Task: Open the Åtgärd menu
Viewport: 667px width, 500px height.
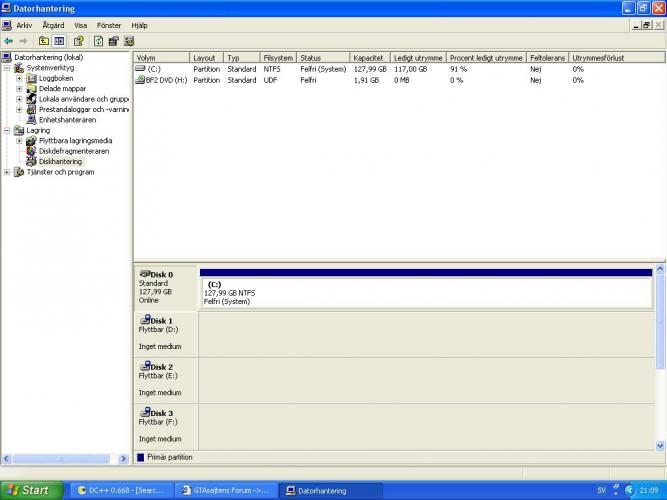Action: click(53, 25)
